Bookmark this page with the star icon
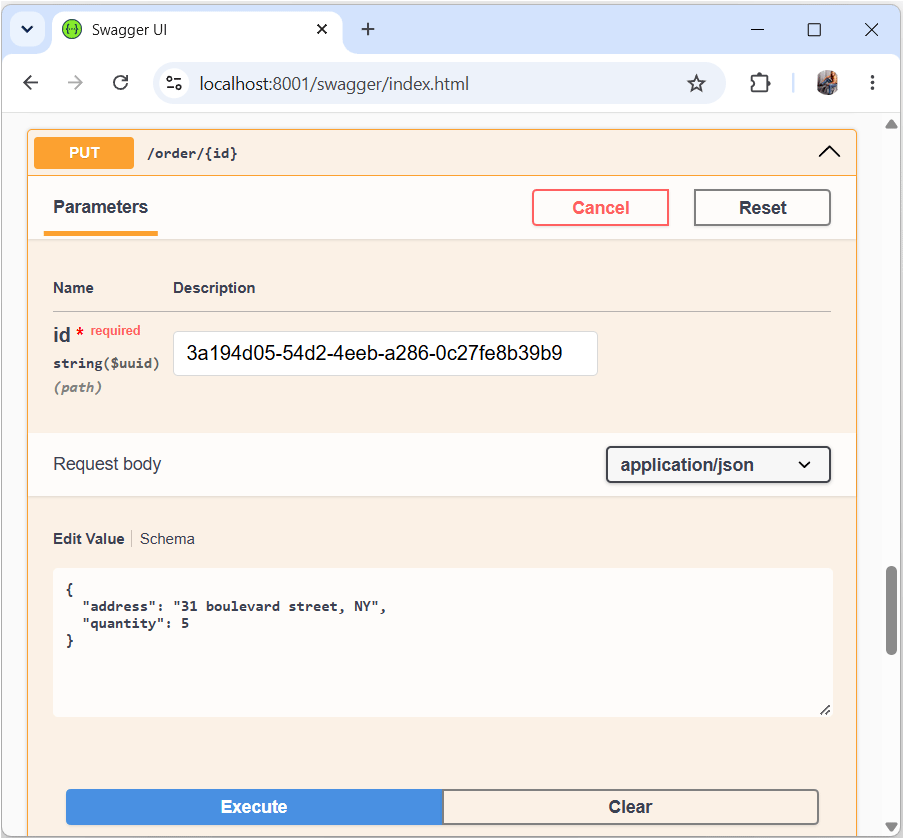Viewport: 903px width, 838px height. tap(696, 84)
